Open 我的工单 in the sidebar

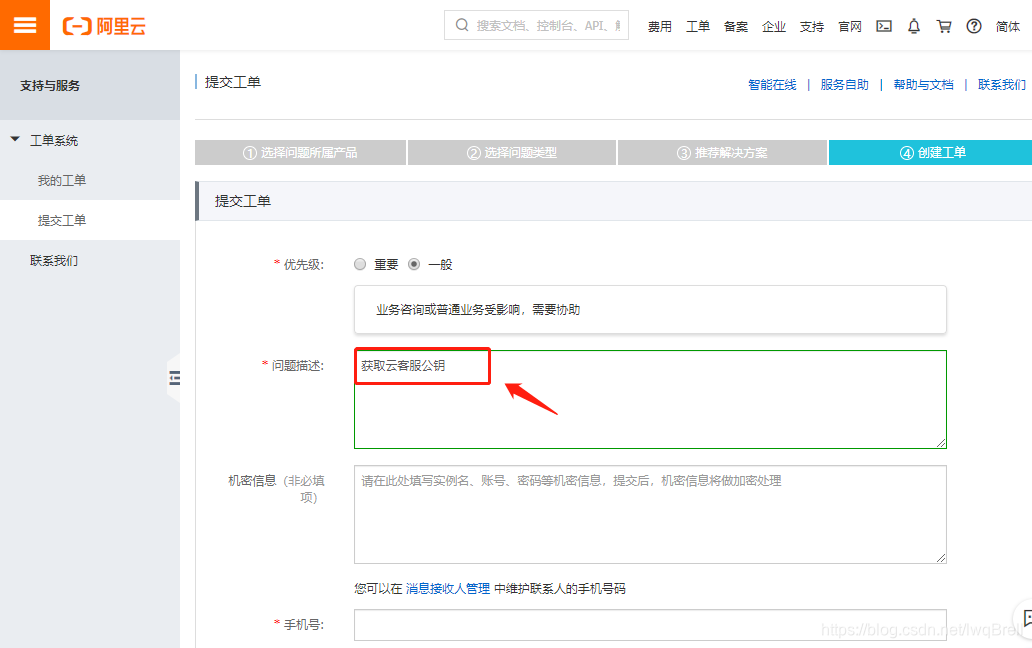pyautogui.click(x=62, y=180)
